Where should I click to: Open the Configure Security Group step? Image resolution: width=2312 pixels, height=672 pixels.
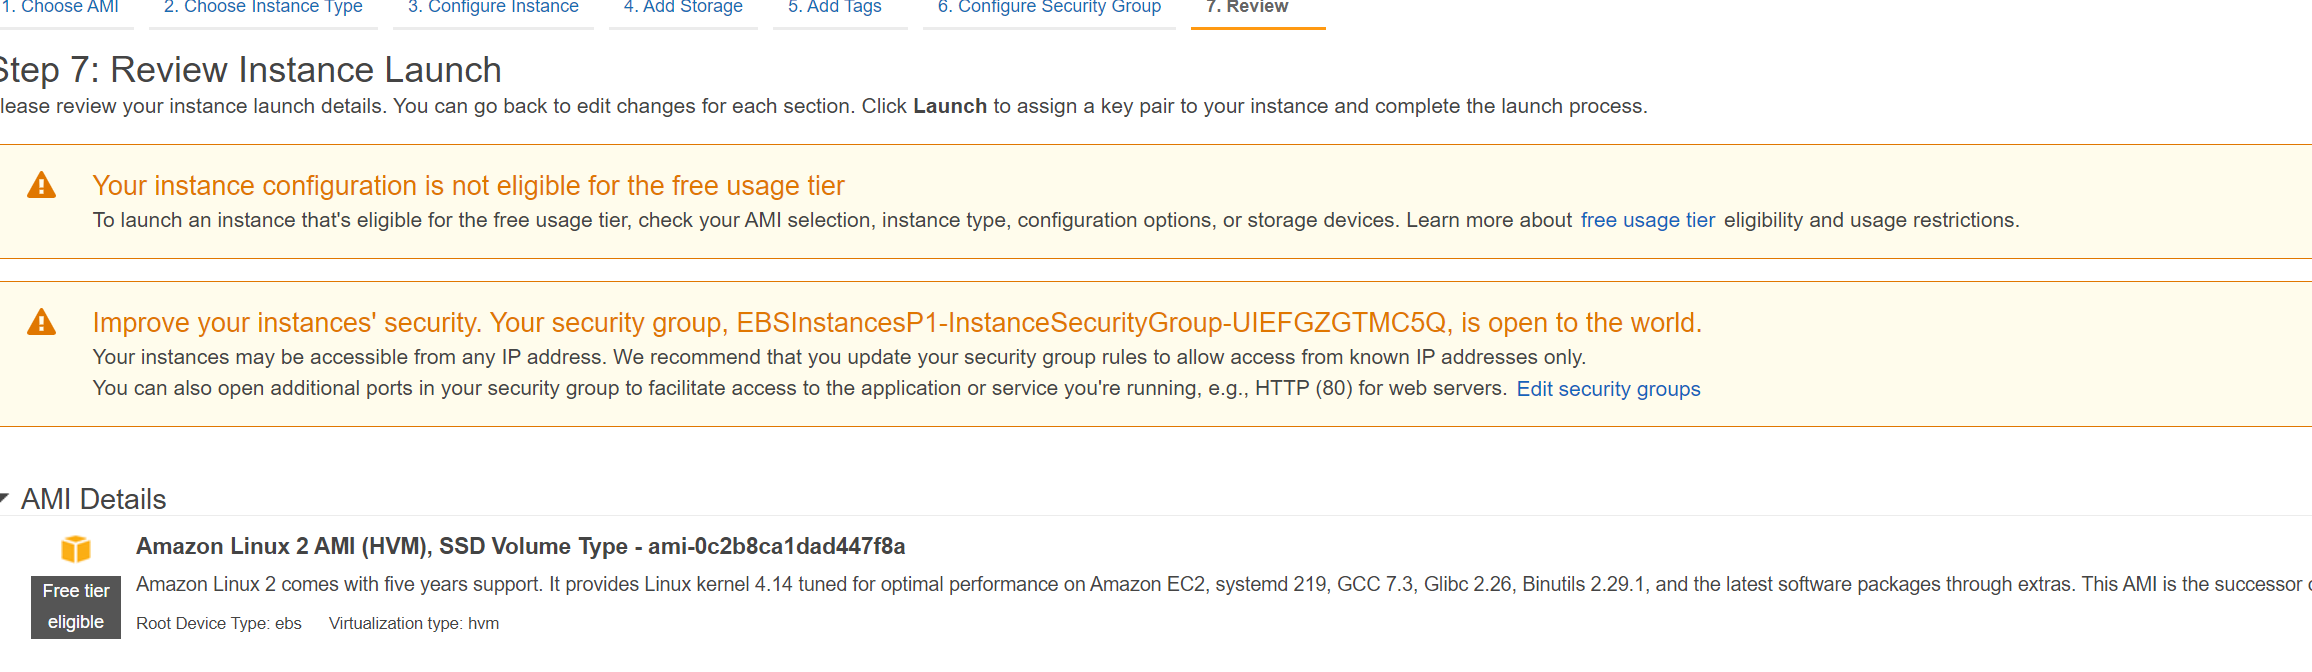[1049, 7]
